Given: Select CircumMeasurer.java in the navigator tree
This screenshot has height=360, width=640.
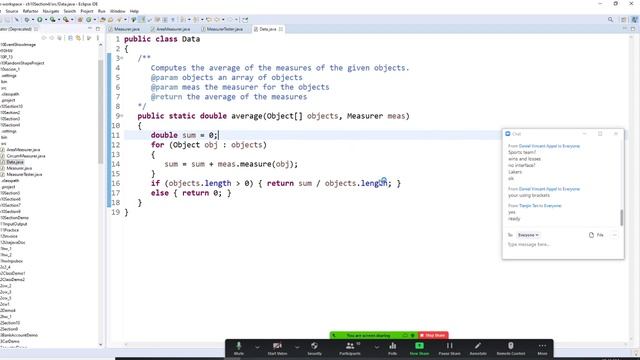Looking at the screenshot, I should [x=26, y=156].
